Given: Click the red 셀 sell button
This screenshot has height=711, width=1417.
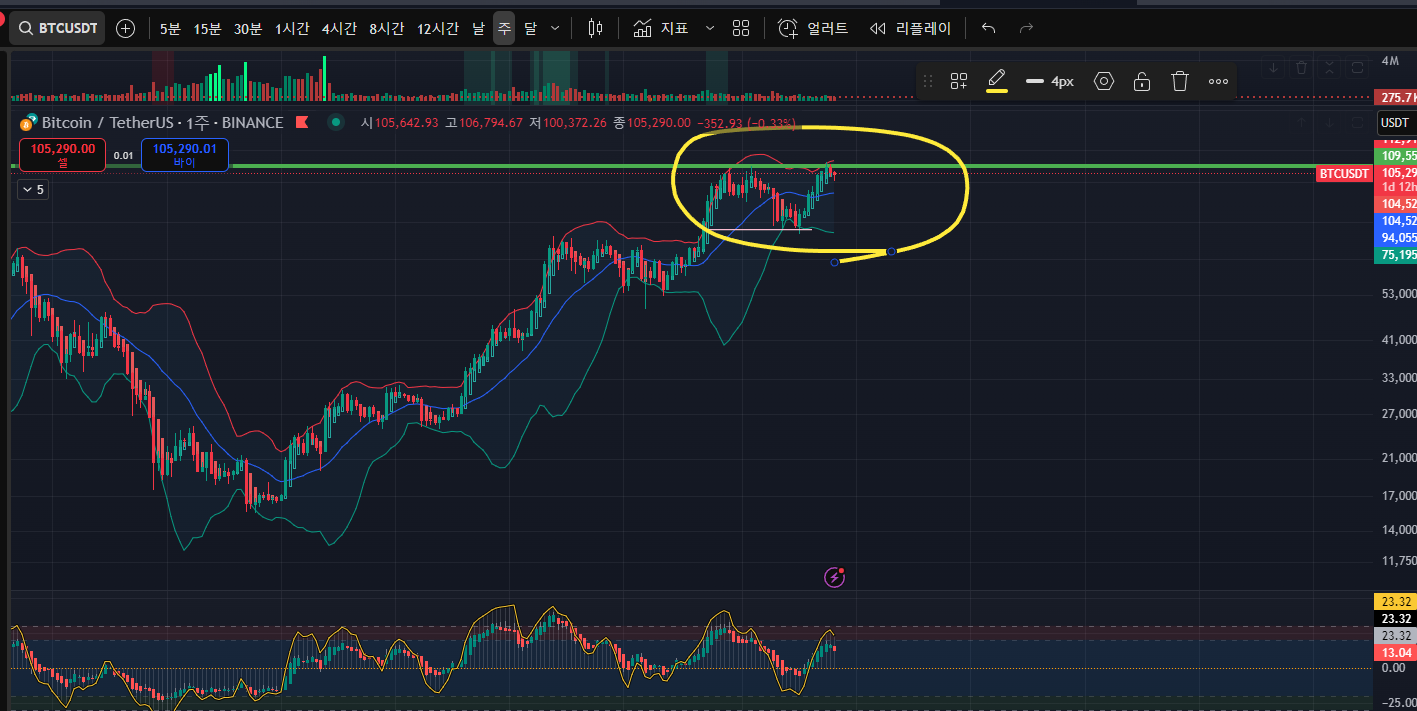Looking at the screenshot, I should [62, 154].
